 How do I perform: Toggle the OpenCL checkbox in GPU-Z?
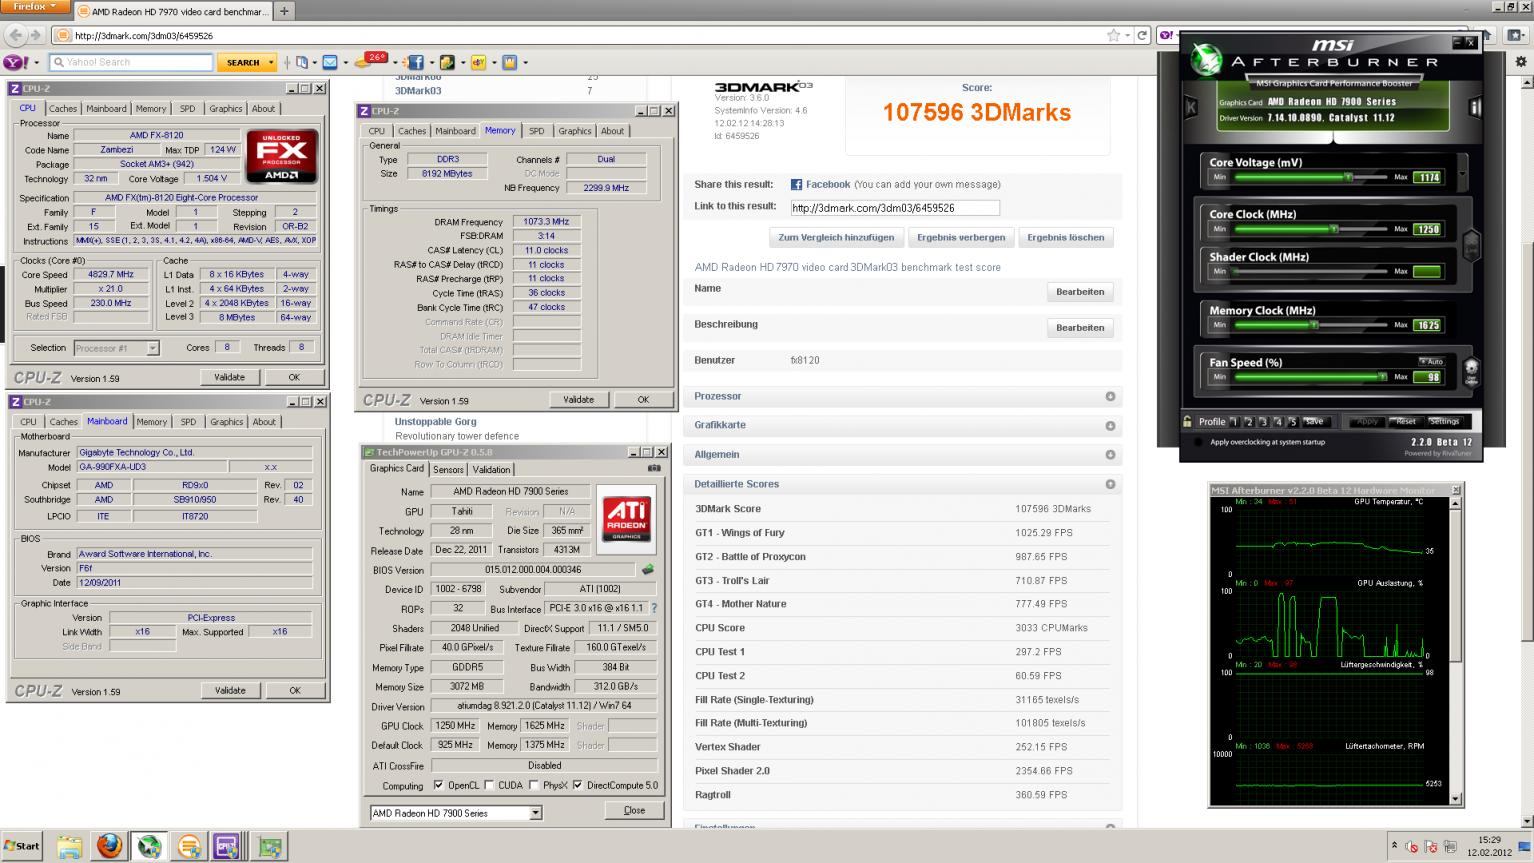pos(438,785)
